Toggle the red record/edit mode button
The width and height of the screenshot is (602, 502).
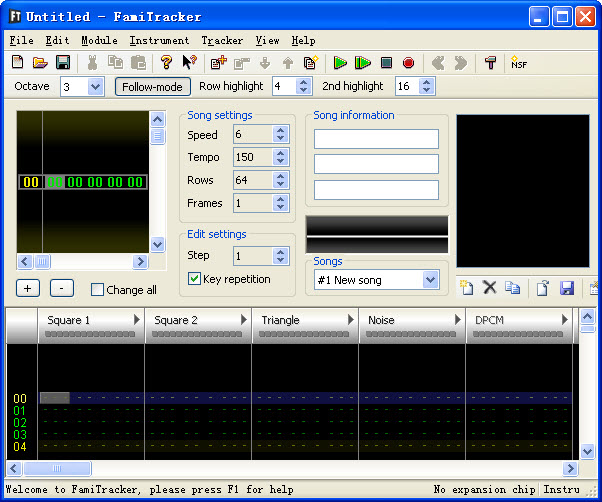coord(408,63)
